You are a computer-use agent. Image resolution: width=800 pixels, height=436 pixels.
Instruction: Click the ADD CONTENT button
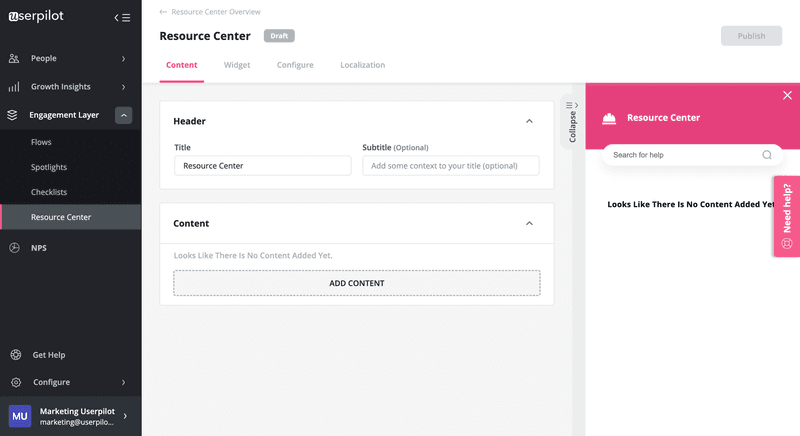pos(356,283)
